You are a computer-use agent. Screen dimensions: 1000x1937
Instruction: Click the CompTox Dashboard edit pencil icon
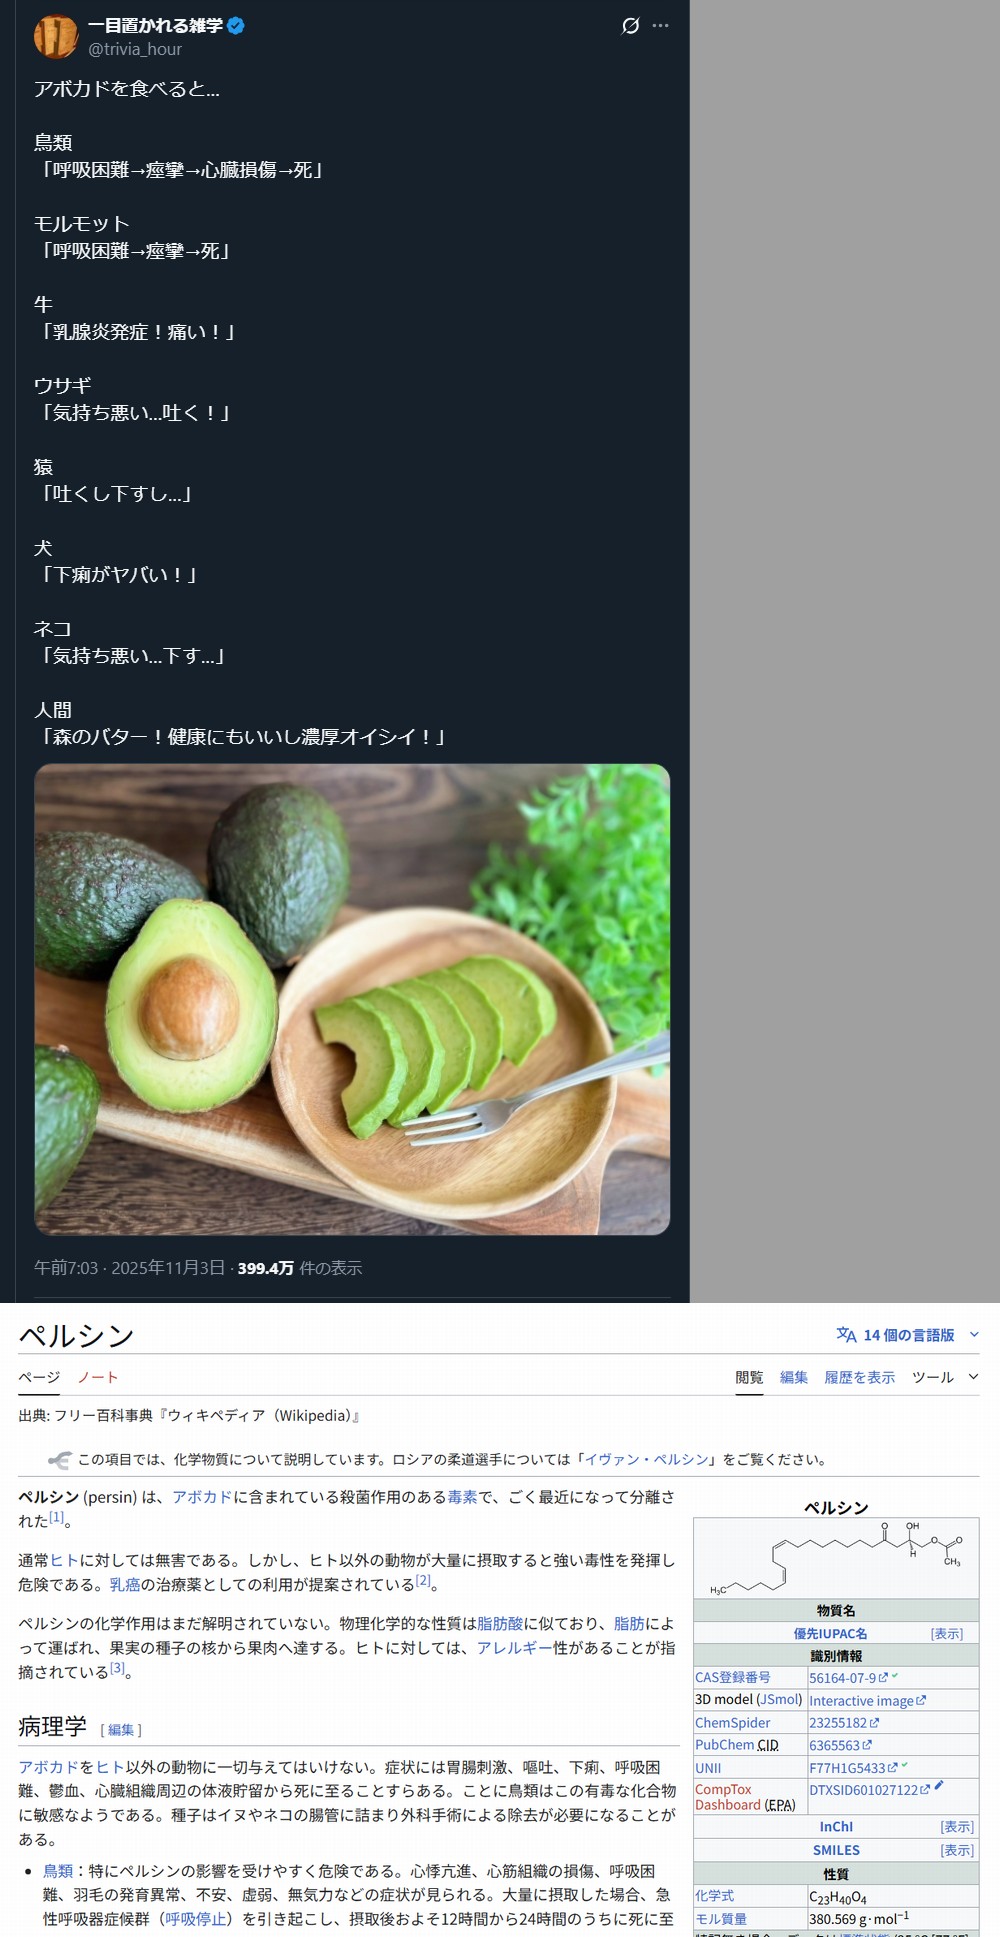point(939,1786)
